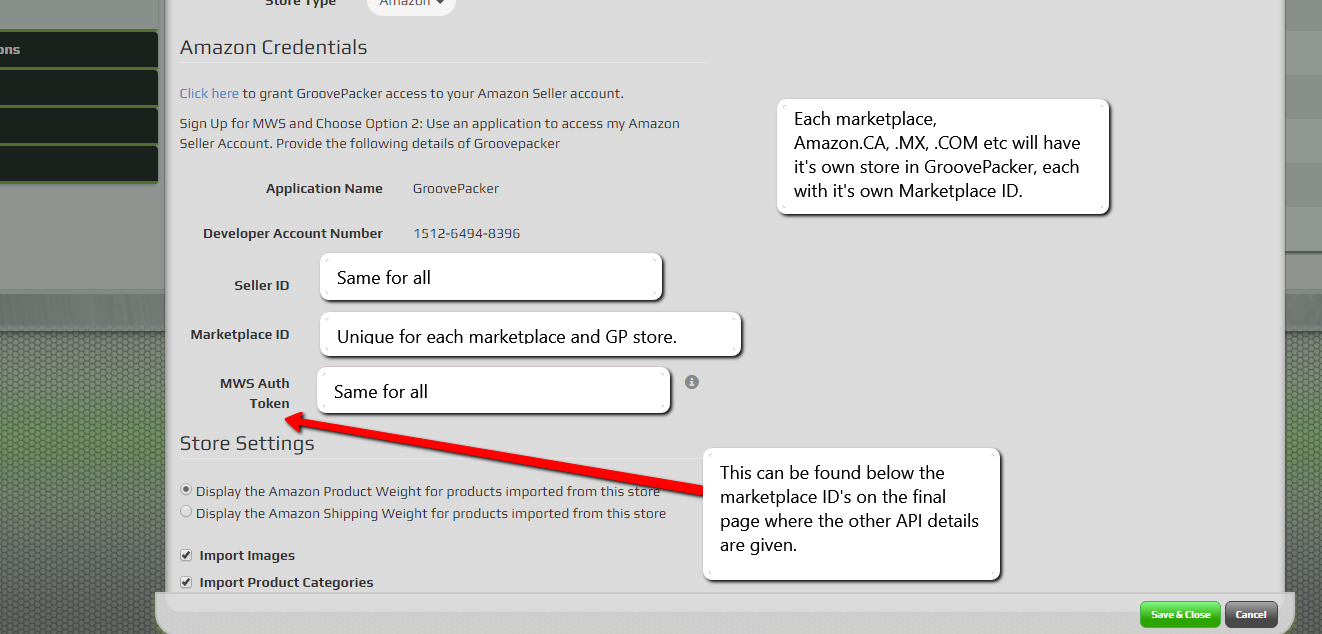The image size is (1322, 634).
Task: Click the Store Settings heading
Action: [247, 443]
